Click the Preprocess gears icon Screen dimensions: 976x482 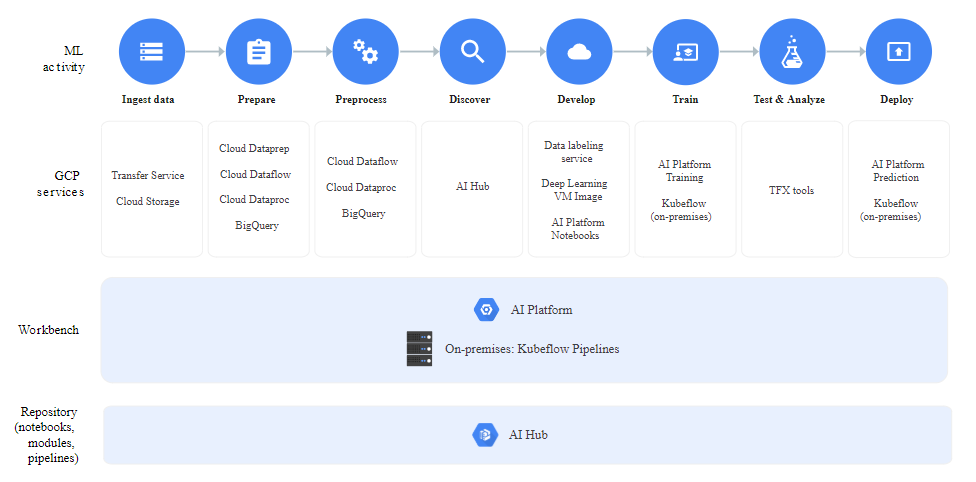click(364, 51)
